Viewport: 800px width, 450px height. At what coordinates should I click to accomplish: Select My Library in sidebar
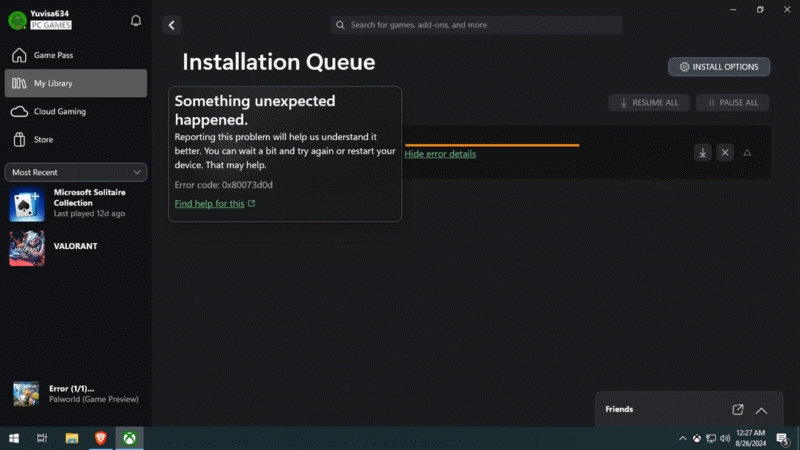tap(76, 83)
